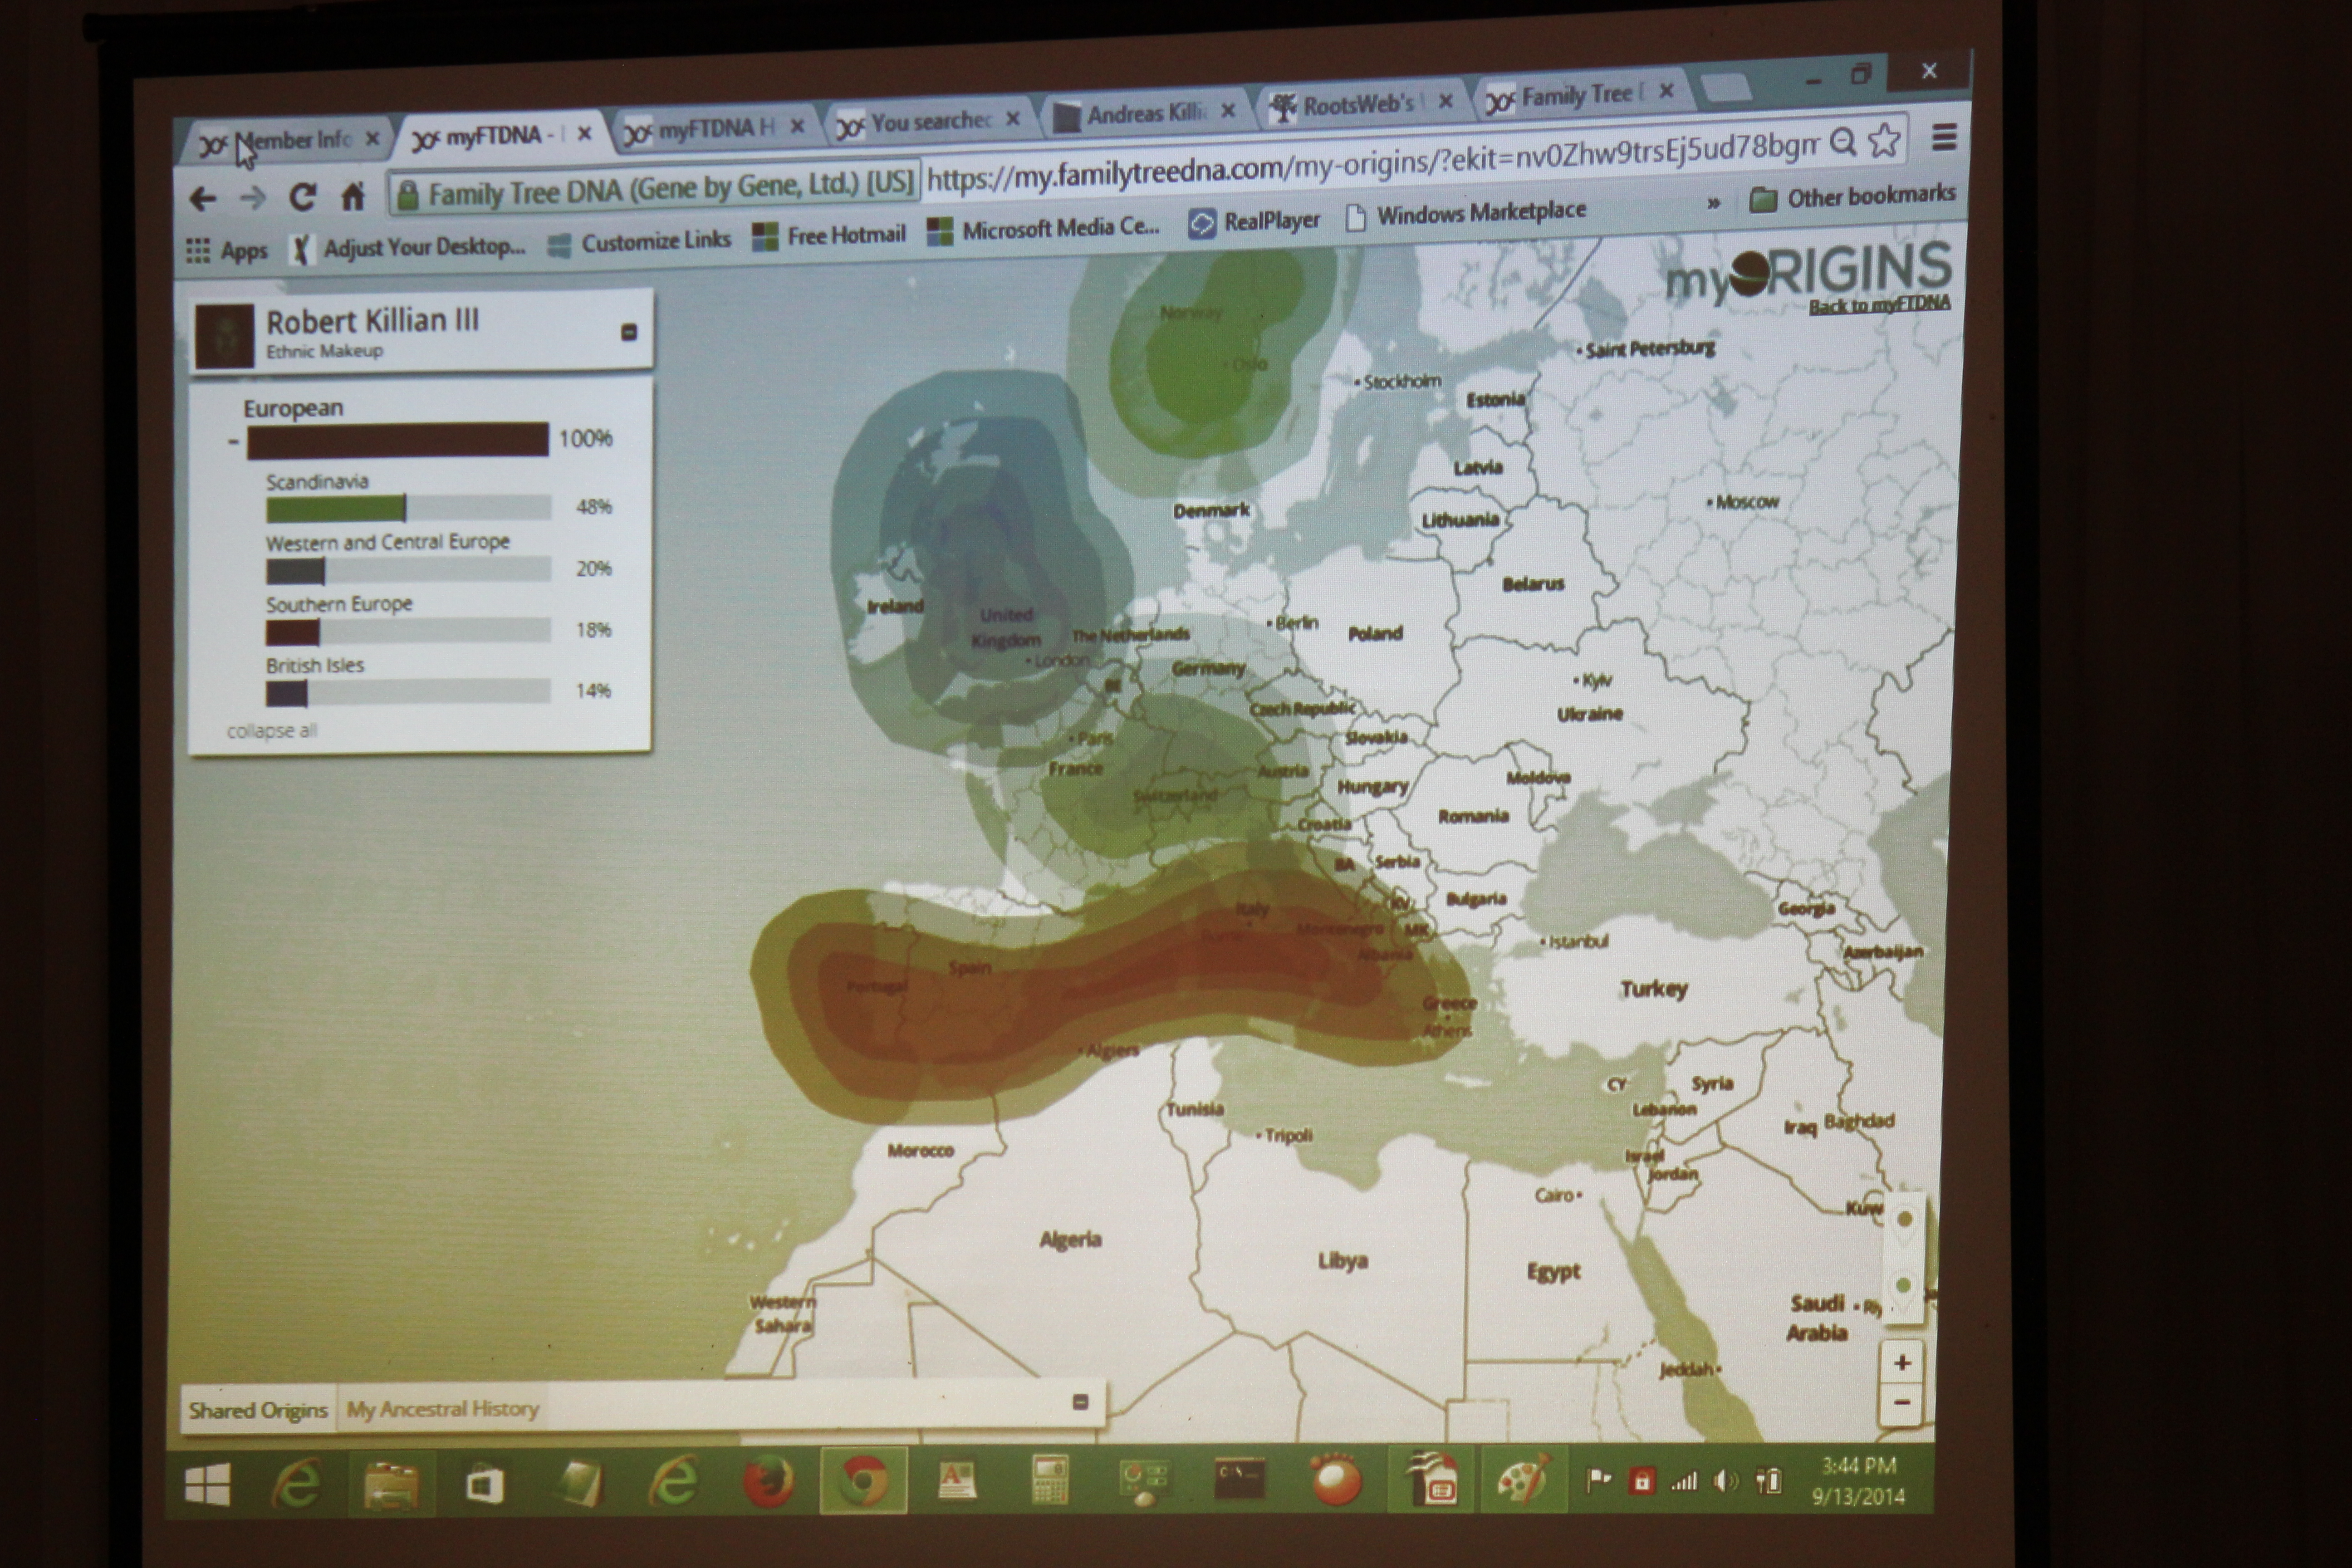Viewport: 2352px width, 1568px height.
Task: Close the active myFTDNA tab
Action: pos(585,133)
